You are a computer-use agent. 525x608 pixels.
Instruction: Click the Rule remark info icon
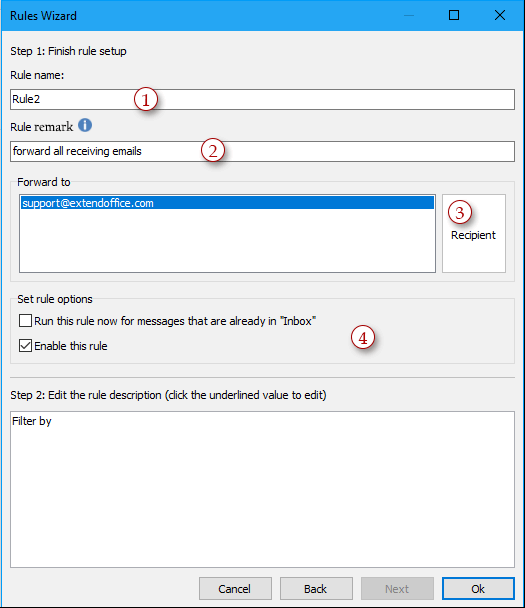click(85, 125)
